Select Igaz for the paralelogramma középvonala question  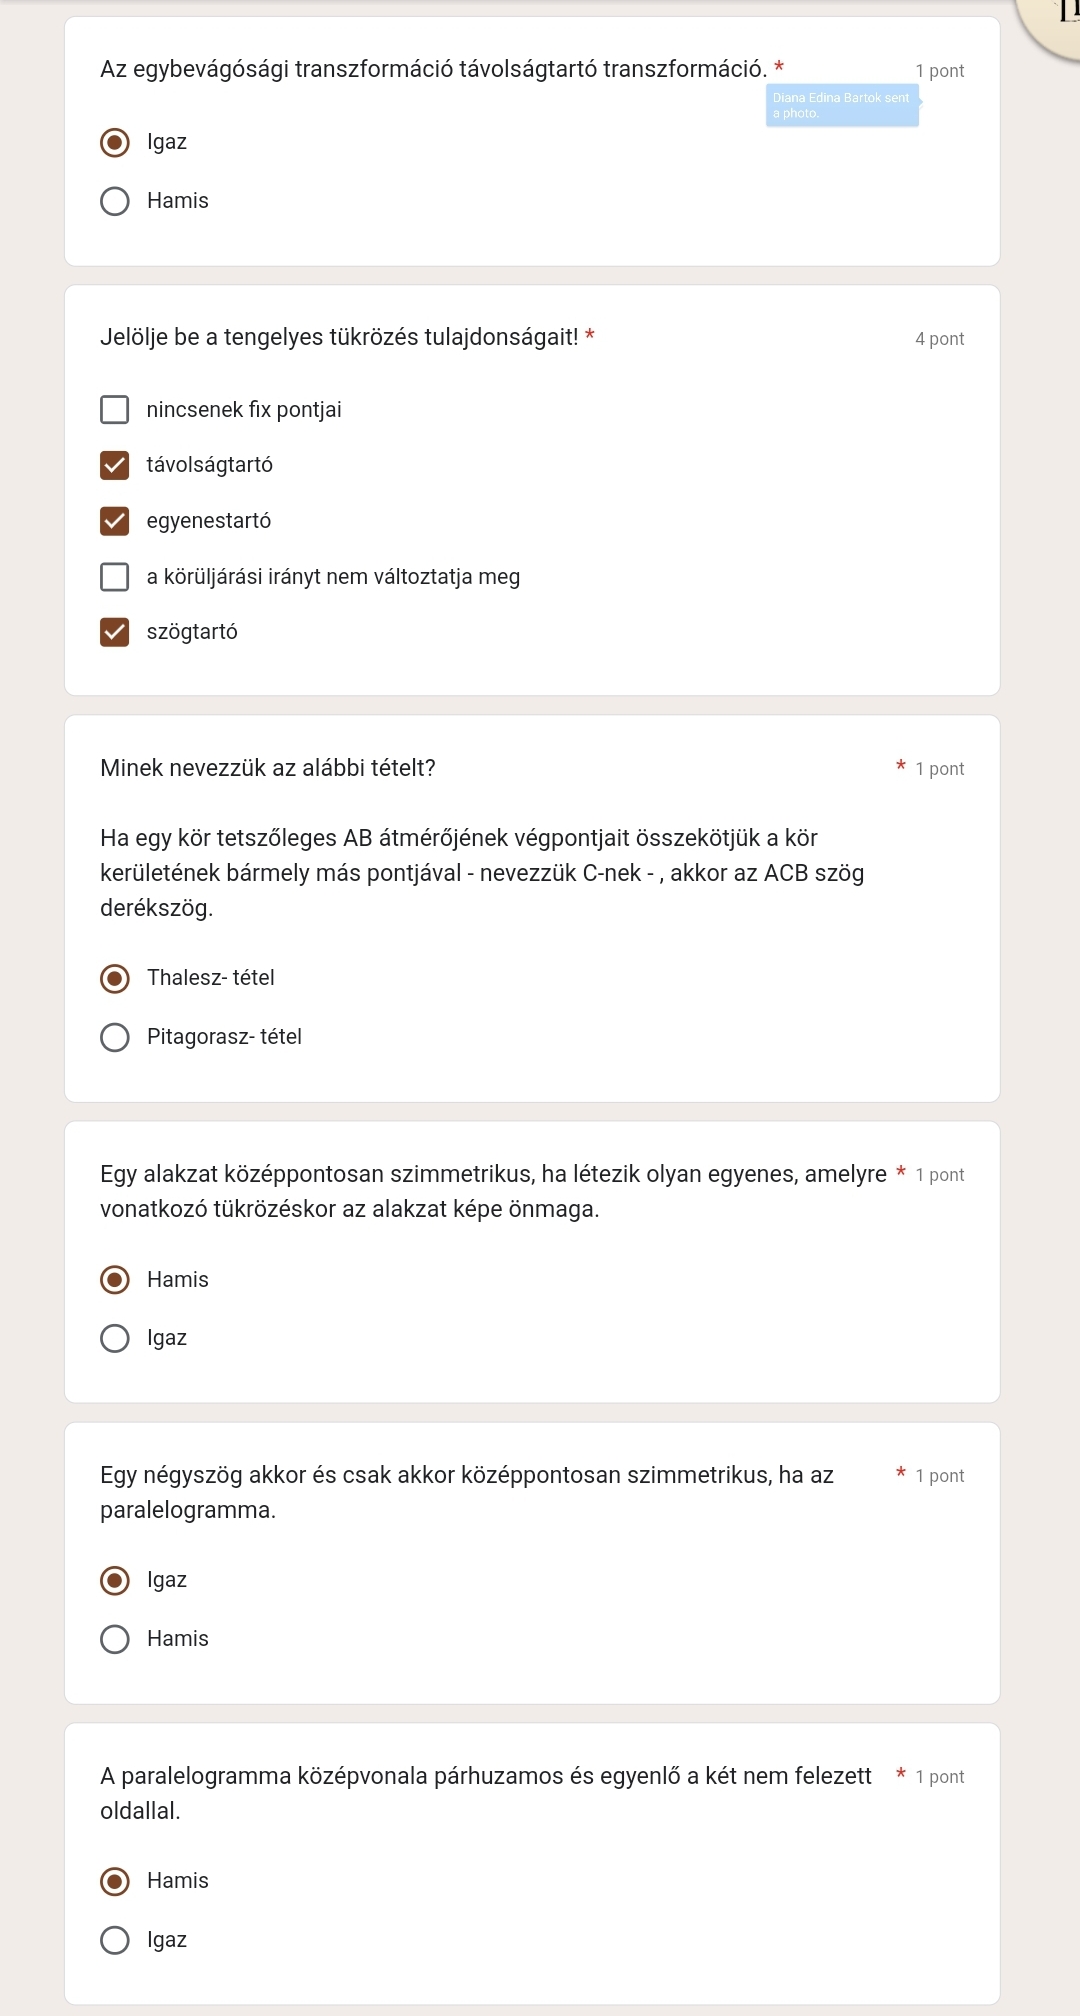(115, 1940)
